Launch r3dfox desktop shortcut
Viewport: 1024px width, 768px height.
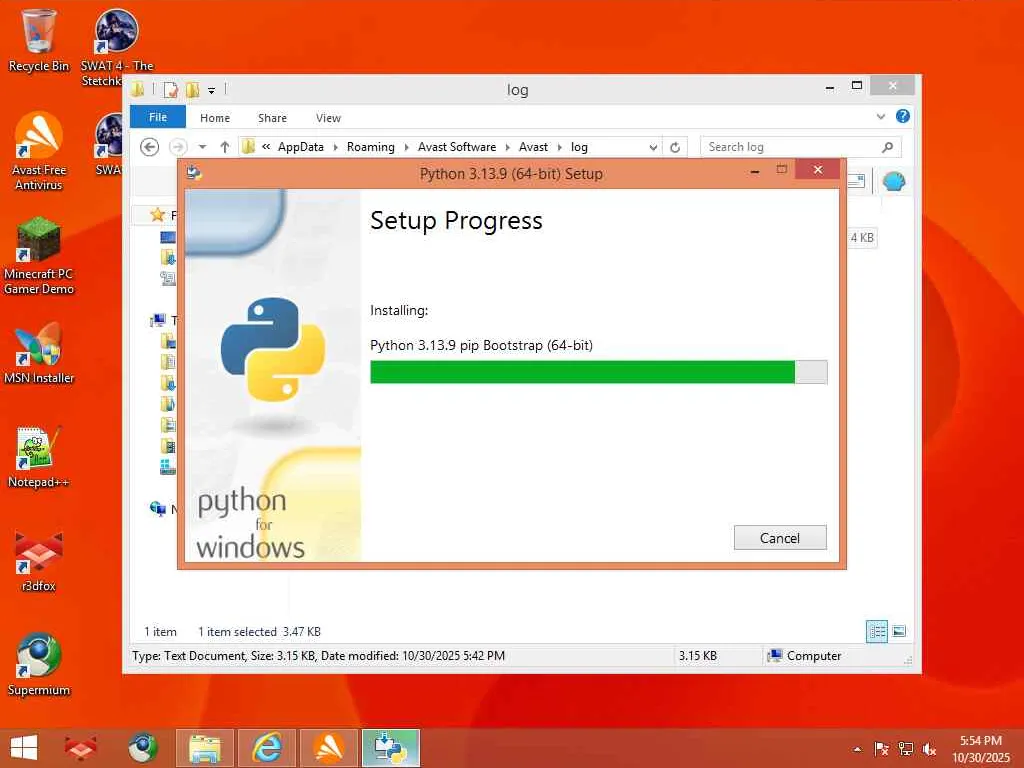(39, 562)
